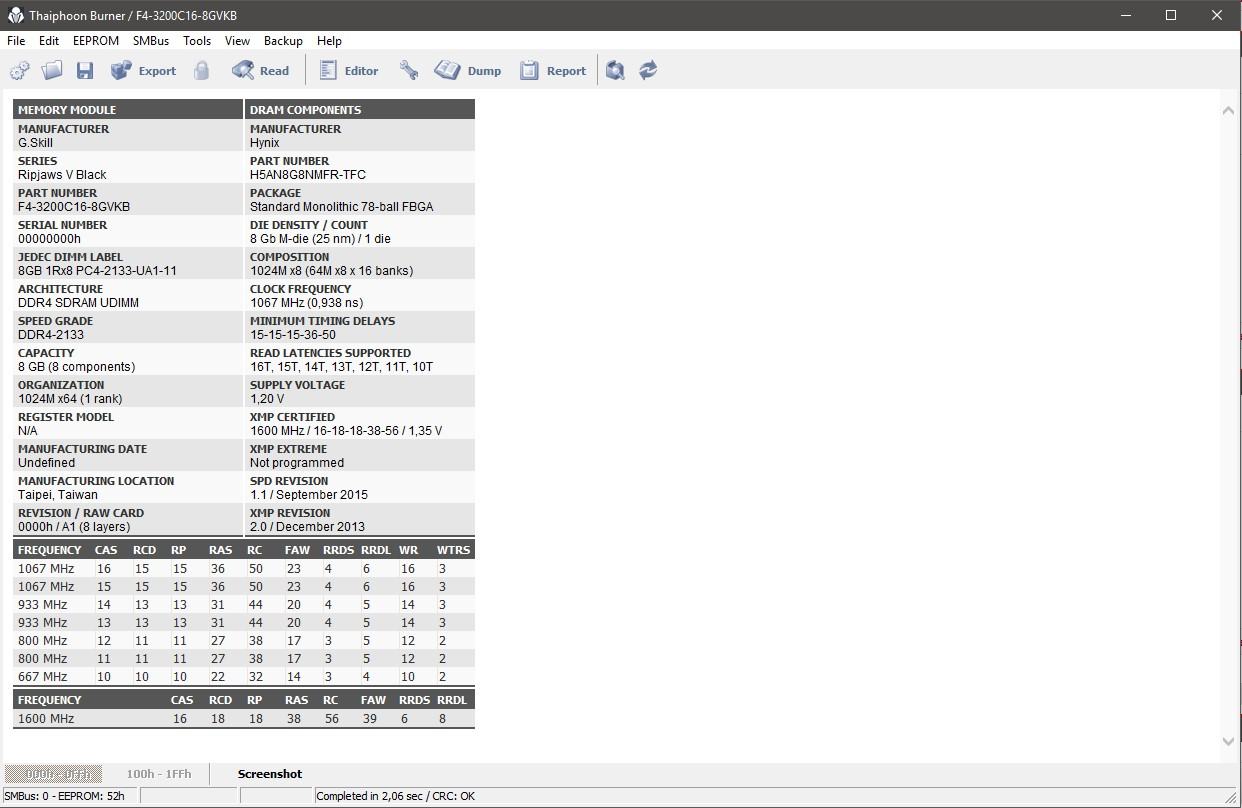This screenshot has height=808, width=1242.
Task: Click the SPD revision 1.1 / September 2015
Action: (309, 495)
